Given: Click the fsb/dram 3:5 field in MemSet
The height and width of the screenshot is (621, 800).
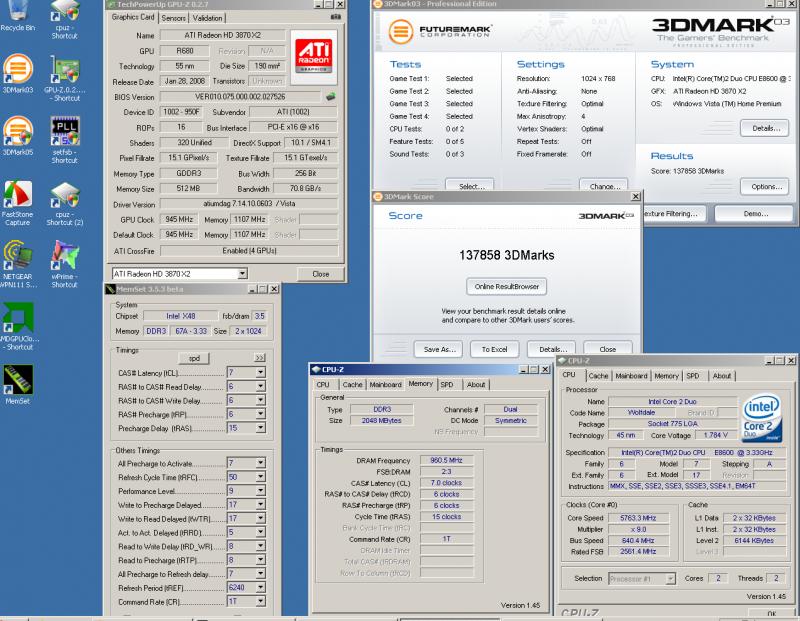Looking at the screenshot, I should pos(260,316).
